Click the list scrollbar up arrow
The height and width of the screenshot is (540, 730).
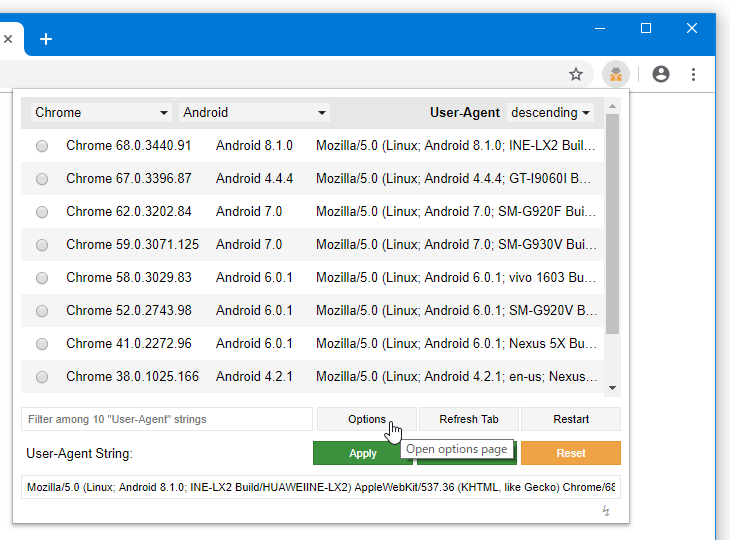click(x=612, y=107)
